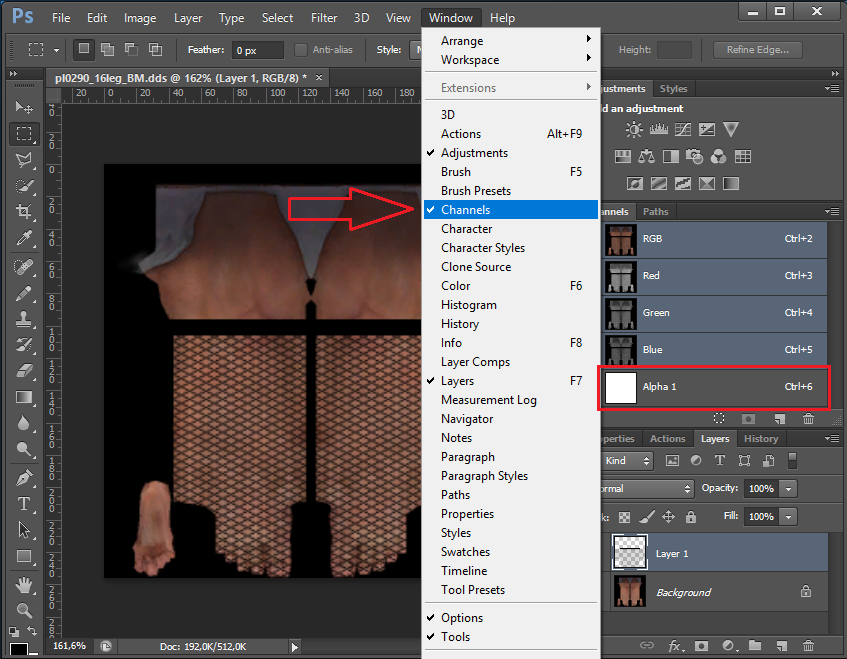The image size is (847, 659).
Task: Select the Clone Stamp tool
Action: [24, 319]
